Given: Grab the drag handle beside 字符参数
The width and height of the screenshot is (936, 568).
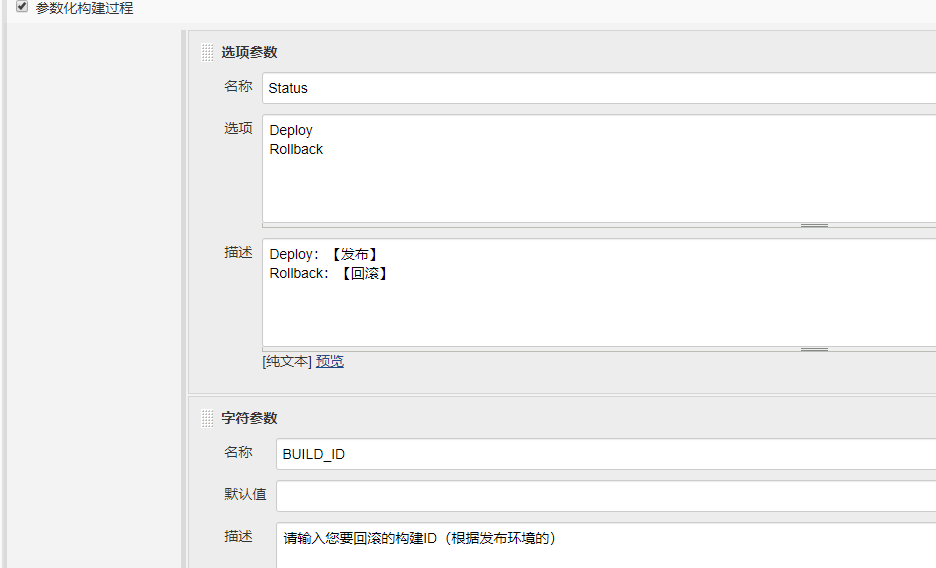Looking at the screenshot, I should click(x=207, y=419).
